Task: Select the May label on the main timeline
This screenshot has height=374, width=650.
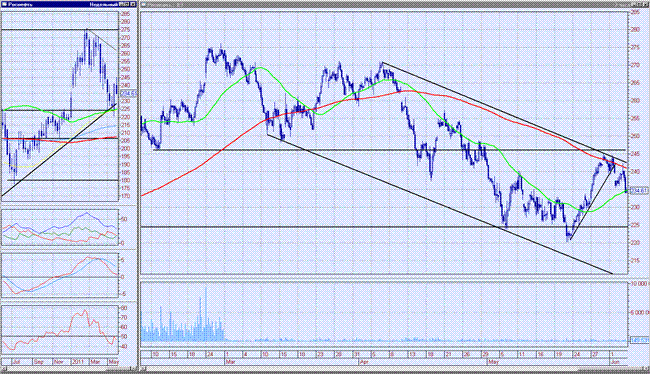Action: click(x=493, y=362)
